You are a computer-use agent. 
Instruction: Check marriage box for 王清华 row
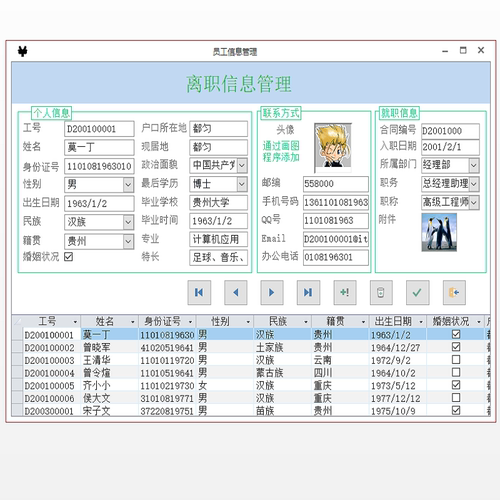point(456,359)
